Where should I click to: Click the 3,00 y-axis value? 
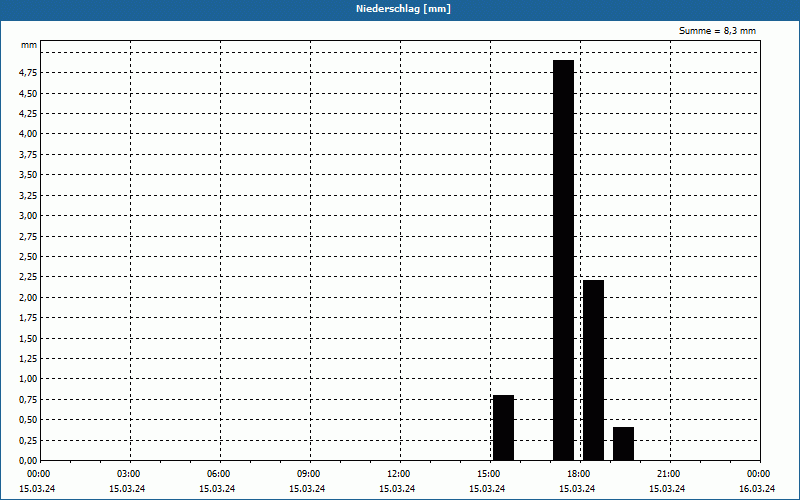coord(28,215)
